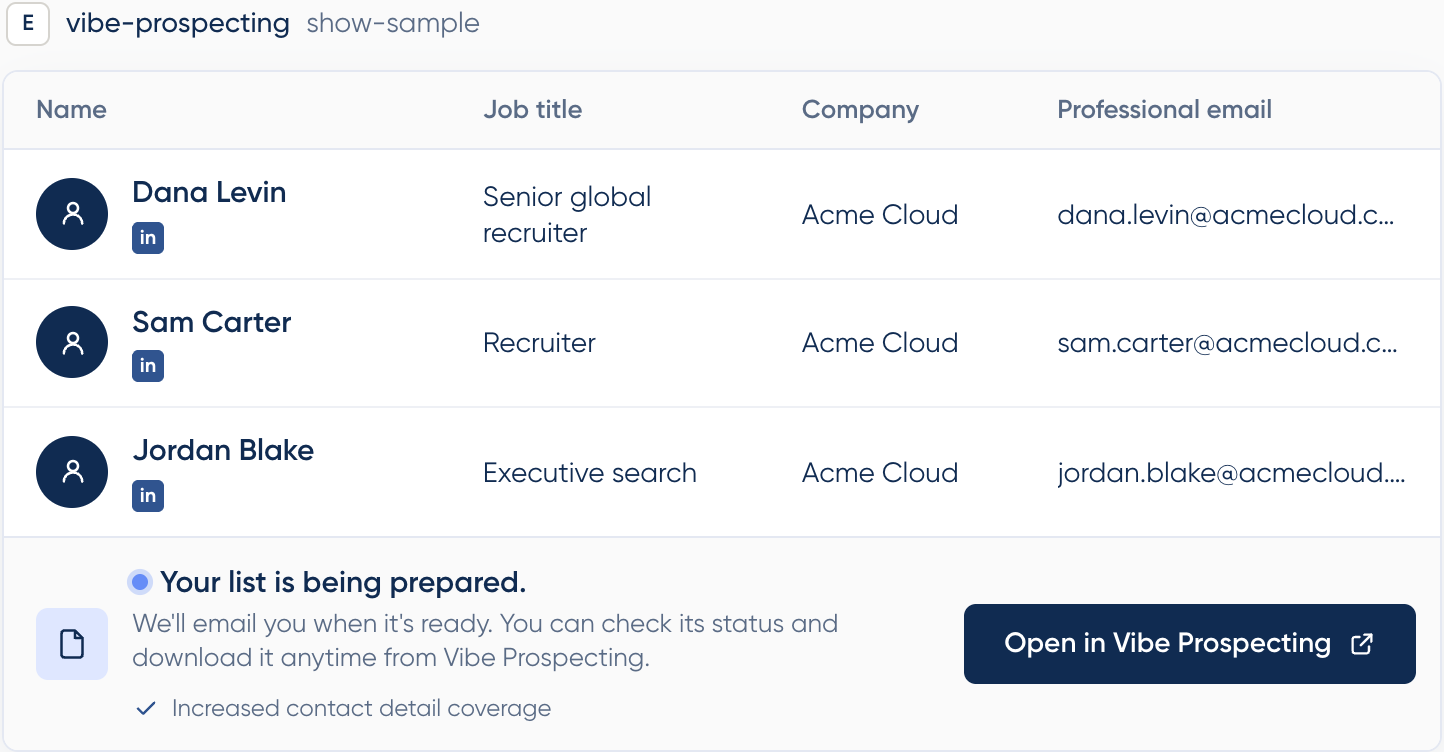Select the name Dana Levin
This screenshot has width=1444, height=752.
click(209, 192)
